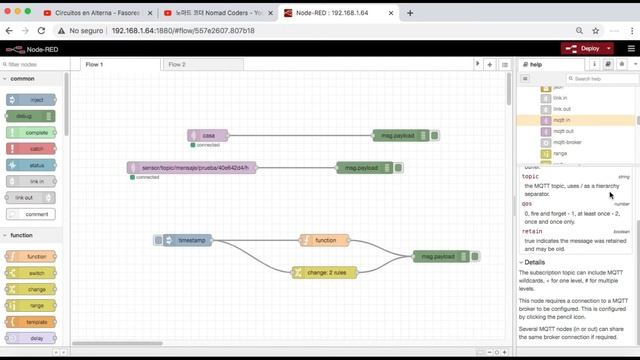The height and width of the screenshot is (360, 640).
Task: Open a new browser tab
Action: tap(410, 13)
